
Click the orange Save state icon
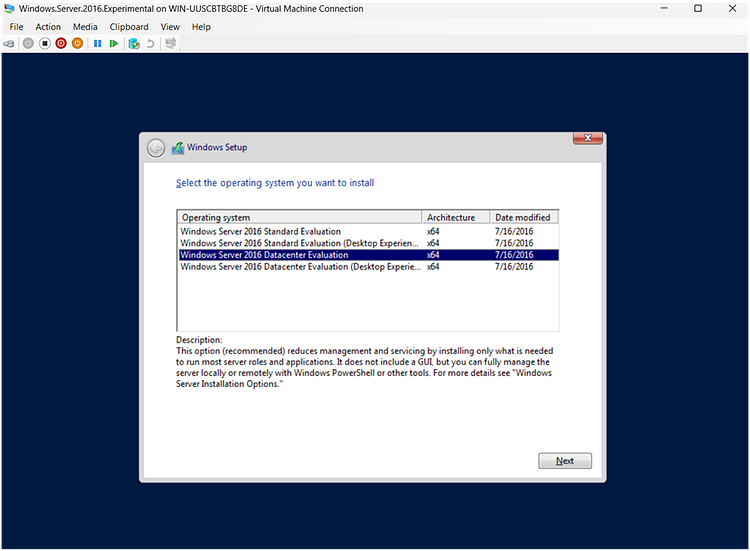[x=77, y=44]
